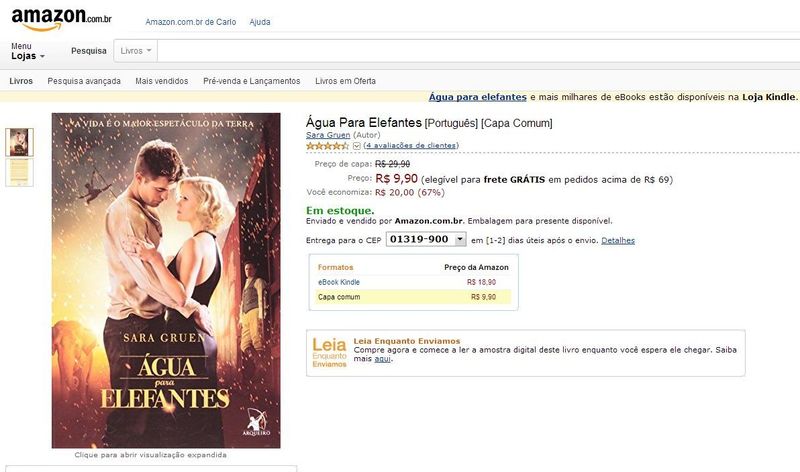Open Livros em Oferta section

345,81
